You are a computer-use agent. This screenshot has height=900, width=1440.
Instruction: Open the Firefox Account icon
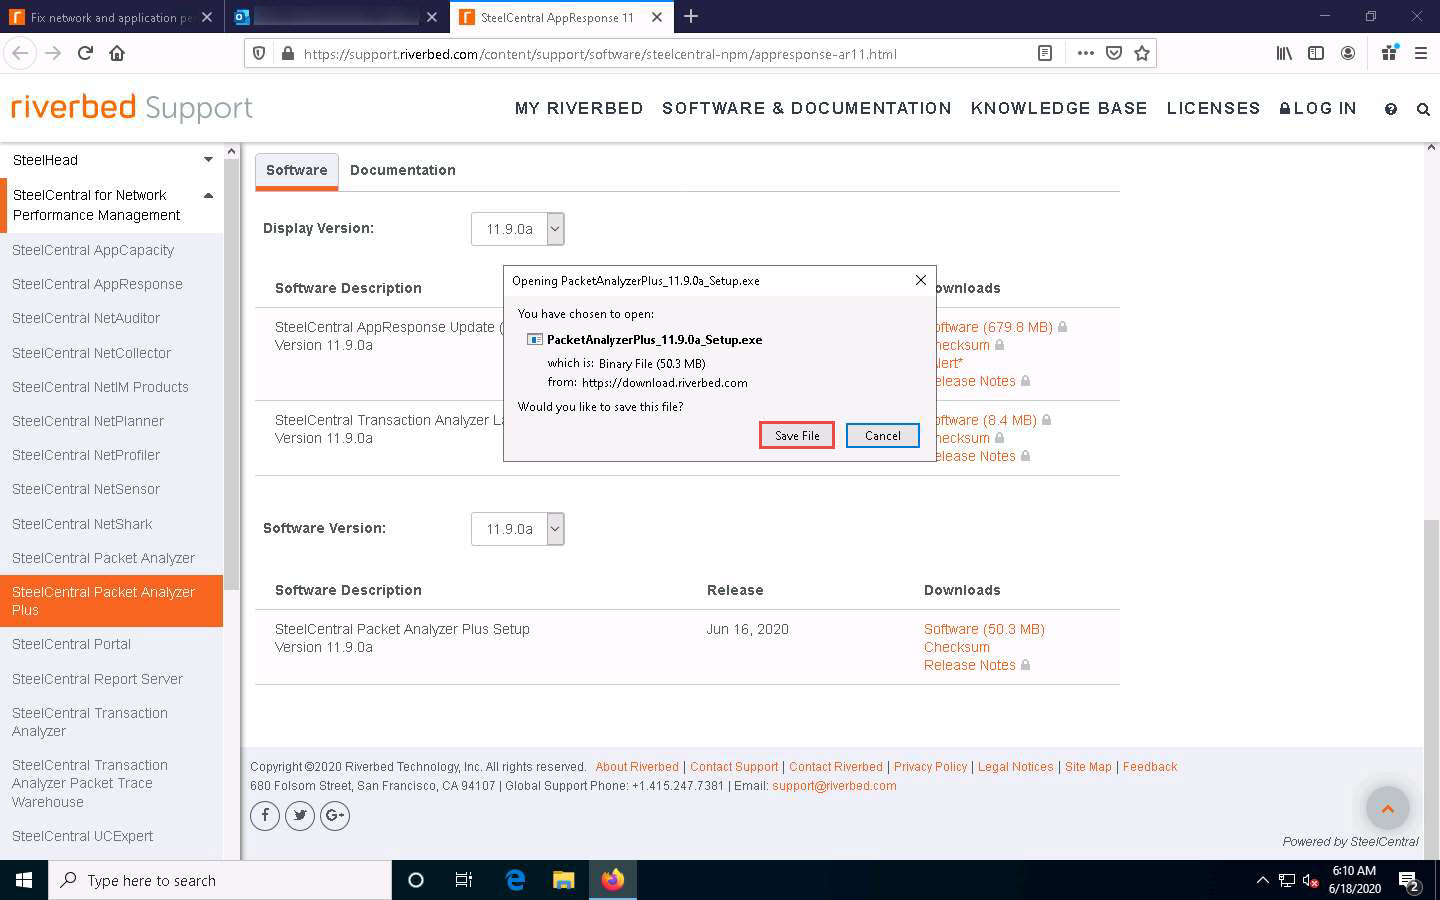click(x=1348, y=53)
